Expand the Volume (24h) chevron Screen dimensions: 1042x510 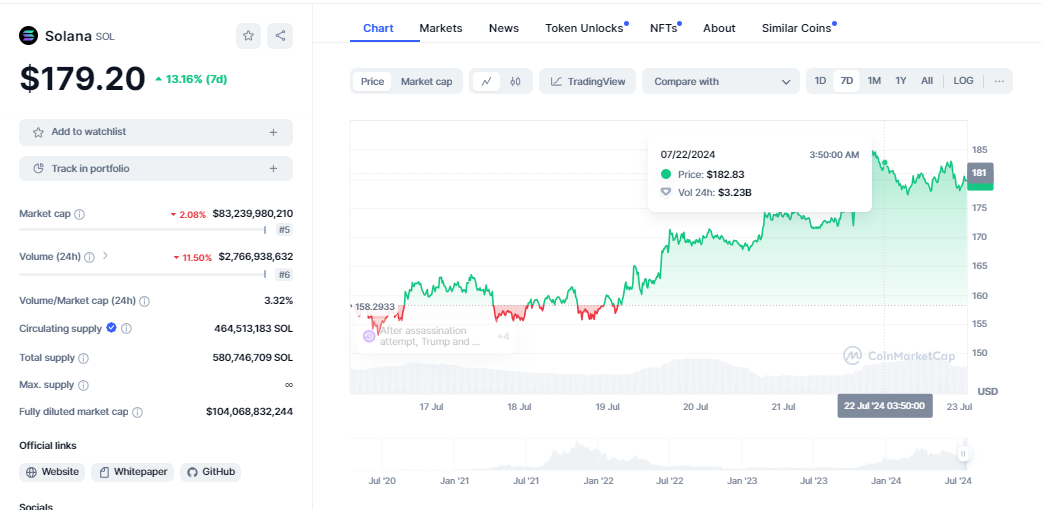coord(106,255)
